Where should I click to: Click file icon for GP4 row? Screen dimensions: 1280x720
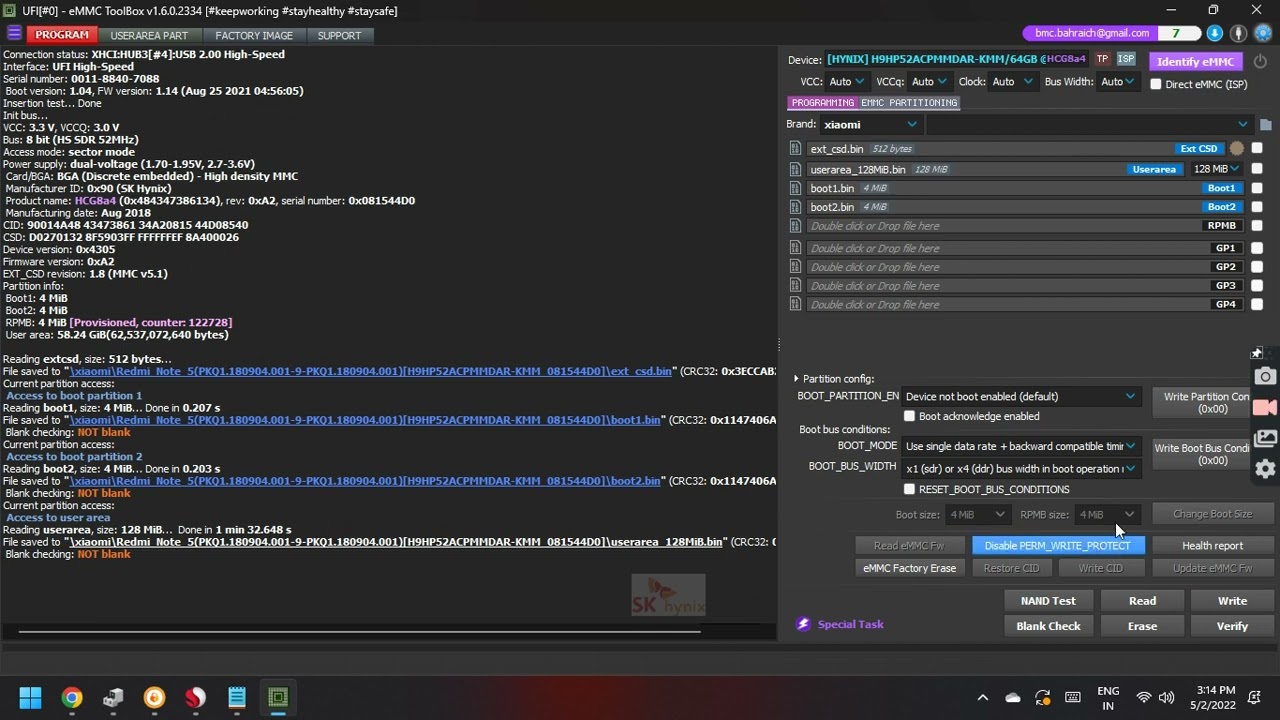(x=795, y=304)
